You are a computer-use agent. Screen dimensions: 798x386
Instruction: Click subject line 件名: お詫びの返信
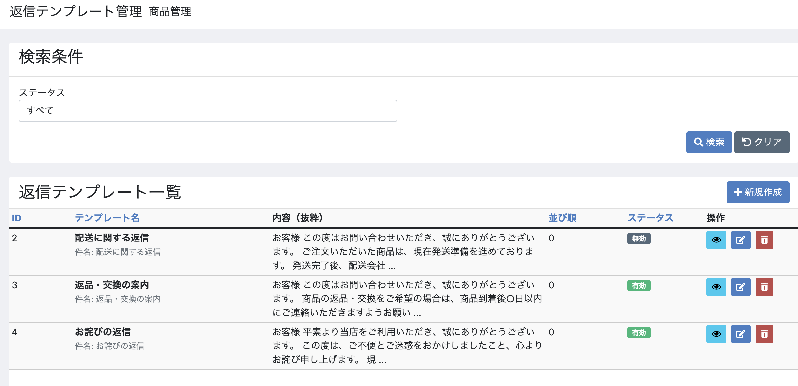pos(109,346)
